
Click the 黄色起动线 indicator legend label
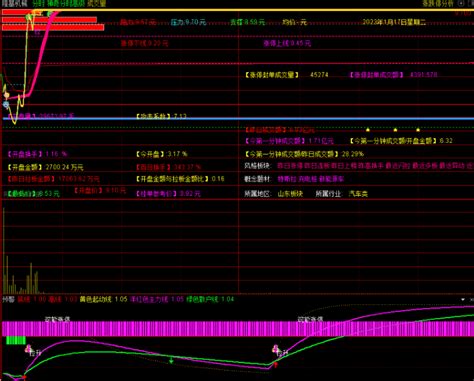tap(95, 299)
